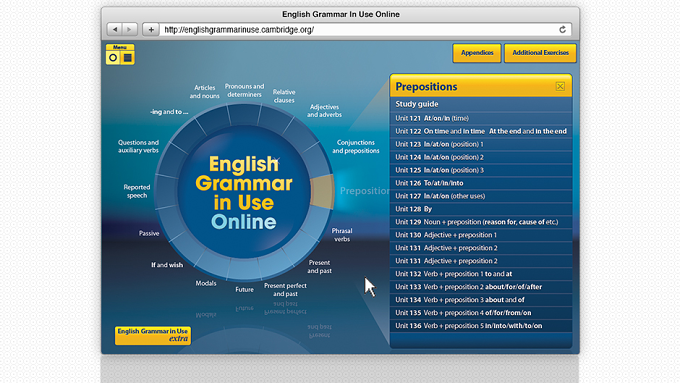Select the -ing and to ... section
680x383 pixels.
tap(169, 112)
